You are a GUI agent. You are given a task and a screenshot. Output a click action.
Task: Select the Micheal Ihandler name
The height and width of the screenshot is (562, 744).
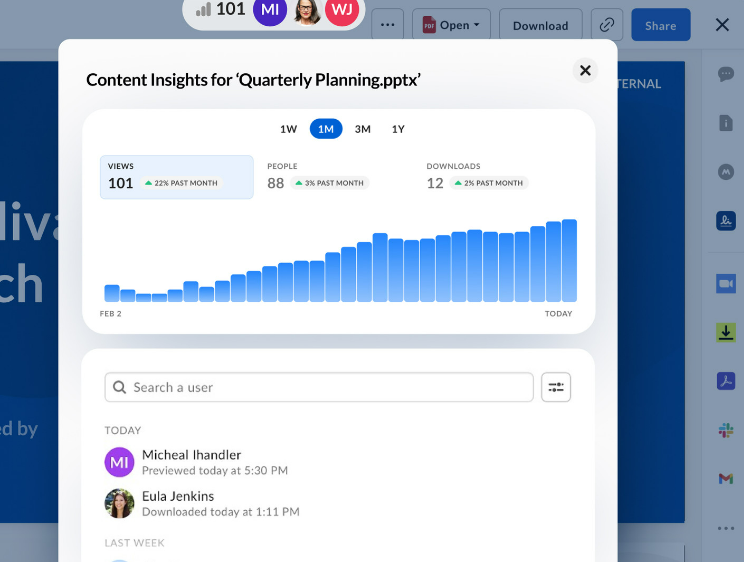(x=192, y=455)
